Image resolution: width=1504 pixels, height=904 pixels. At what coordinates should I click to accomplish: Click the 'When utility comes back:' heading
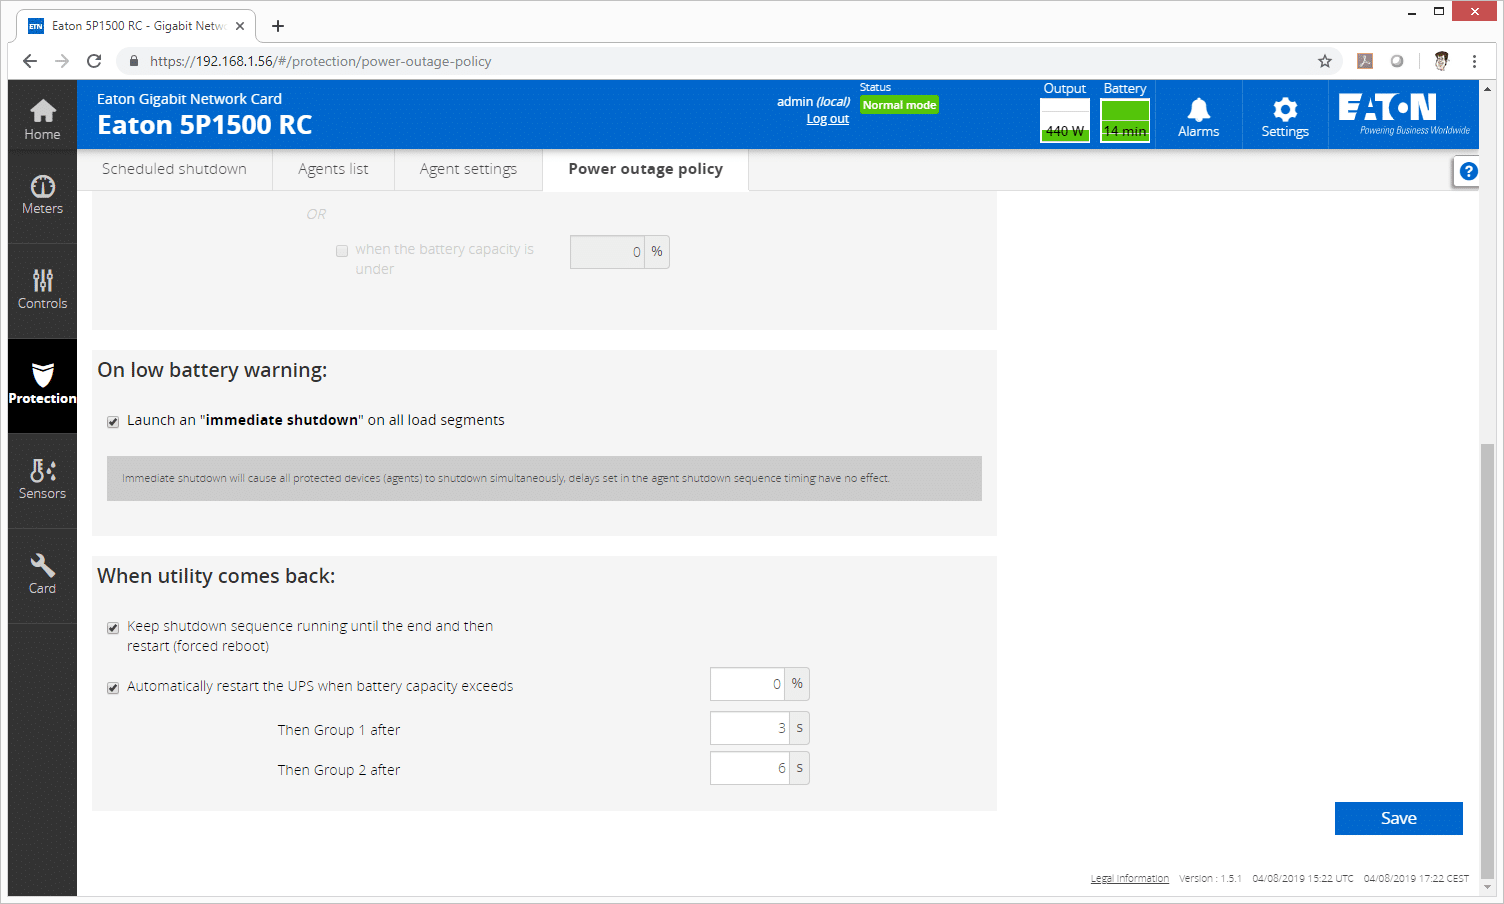216,576
